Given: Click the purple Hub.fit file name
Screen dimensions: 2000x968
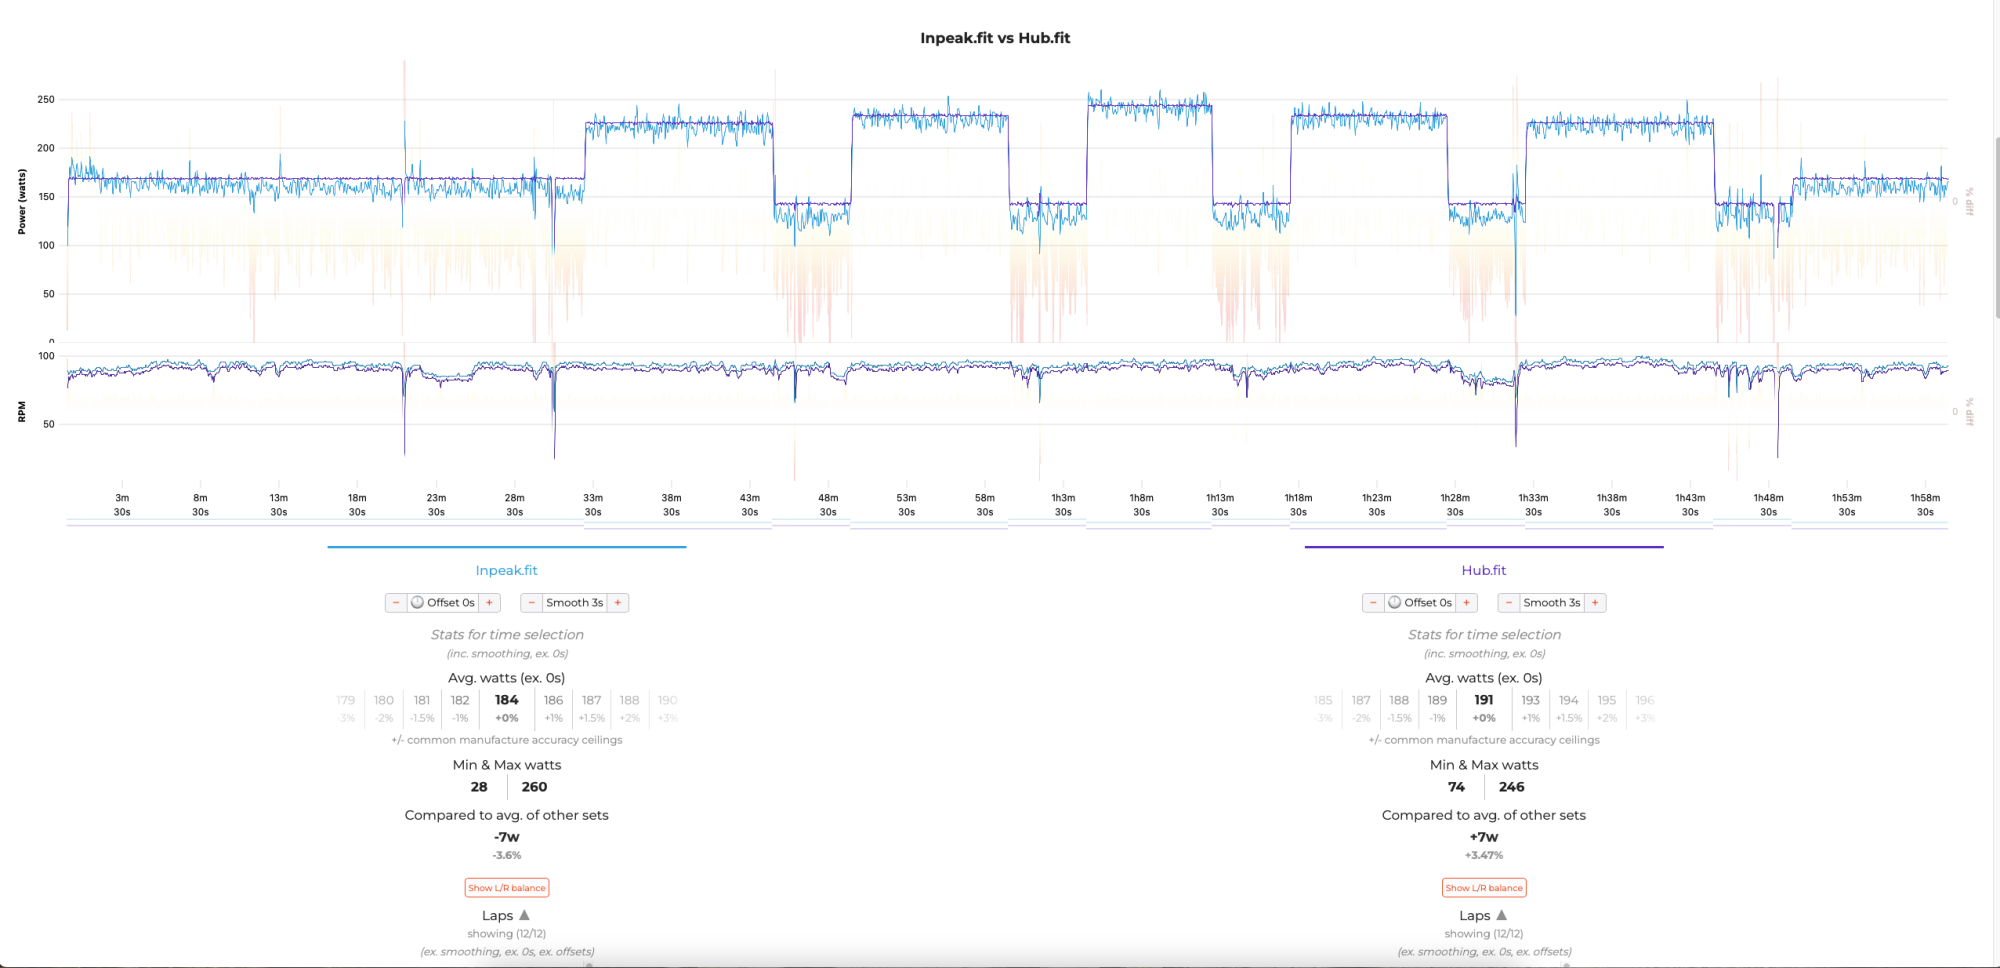Looking at the screenshot, I should point(1484,571).
